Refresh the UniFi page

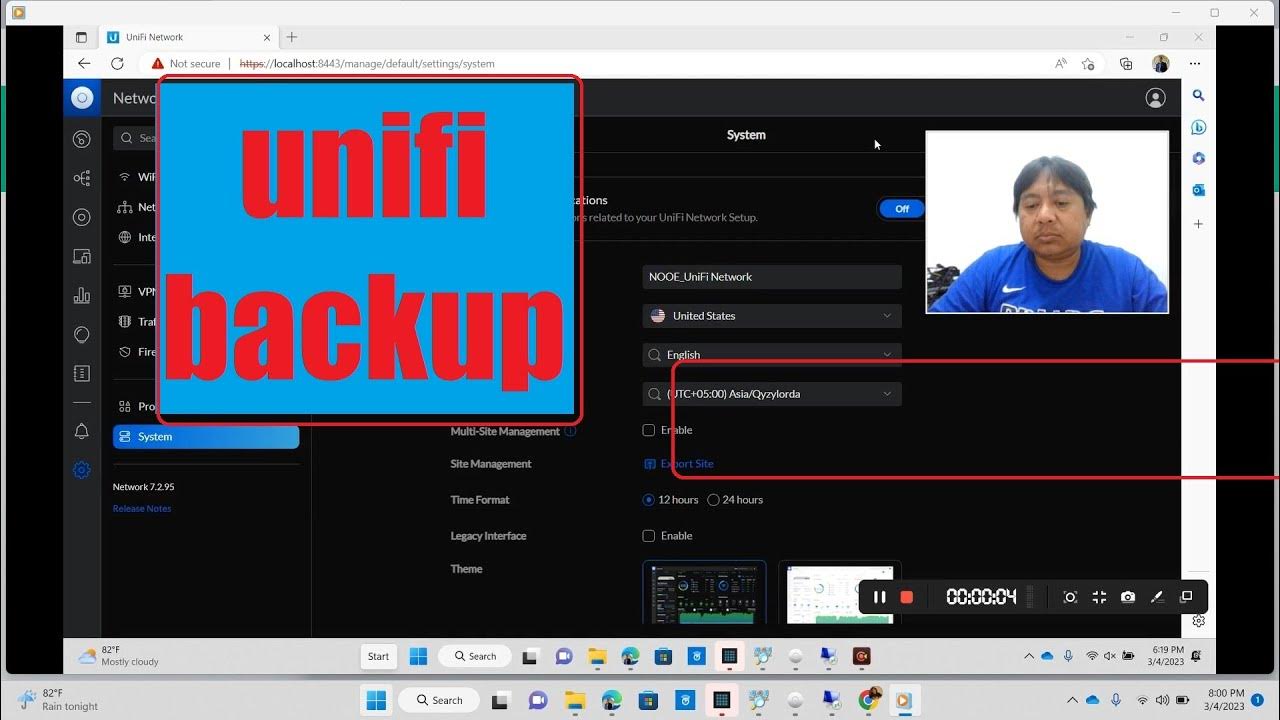(x=117, y=63)
